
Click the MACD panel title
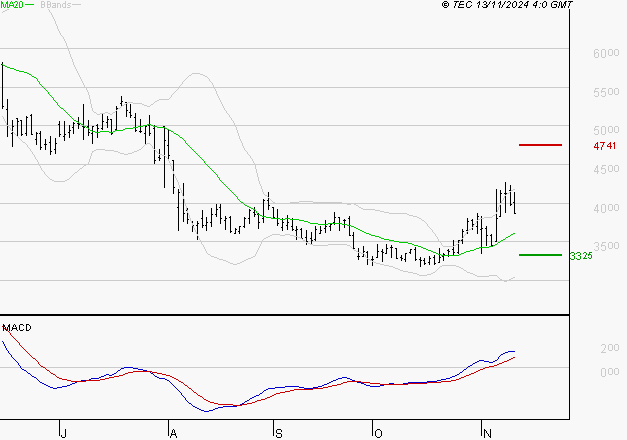pos(17,328)
